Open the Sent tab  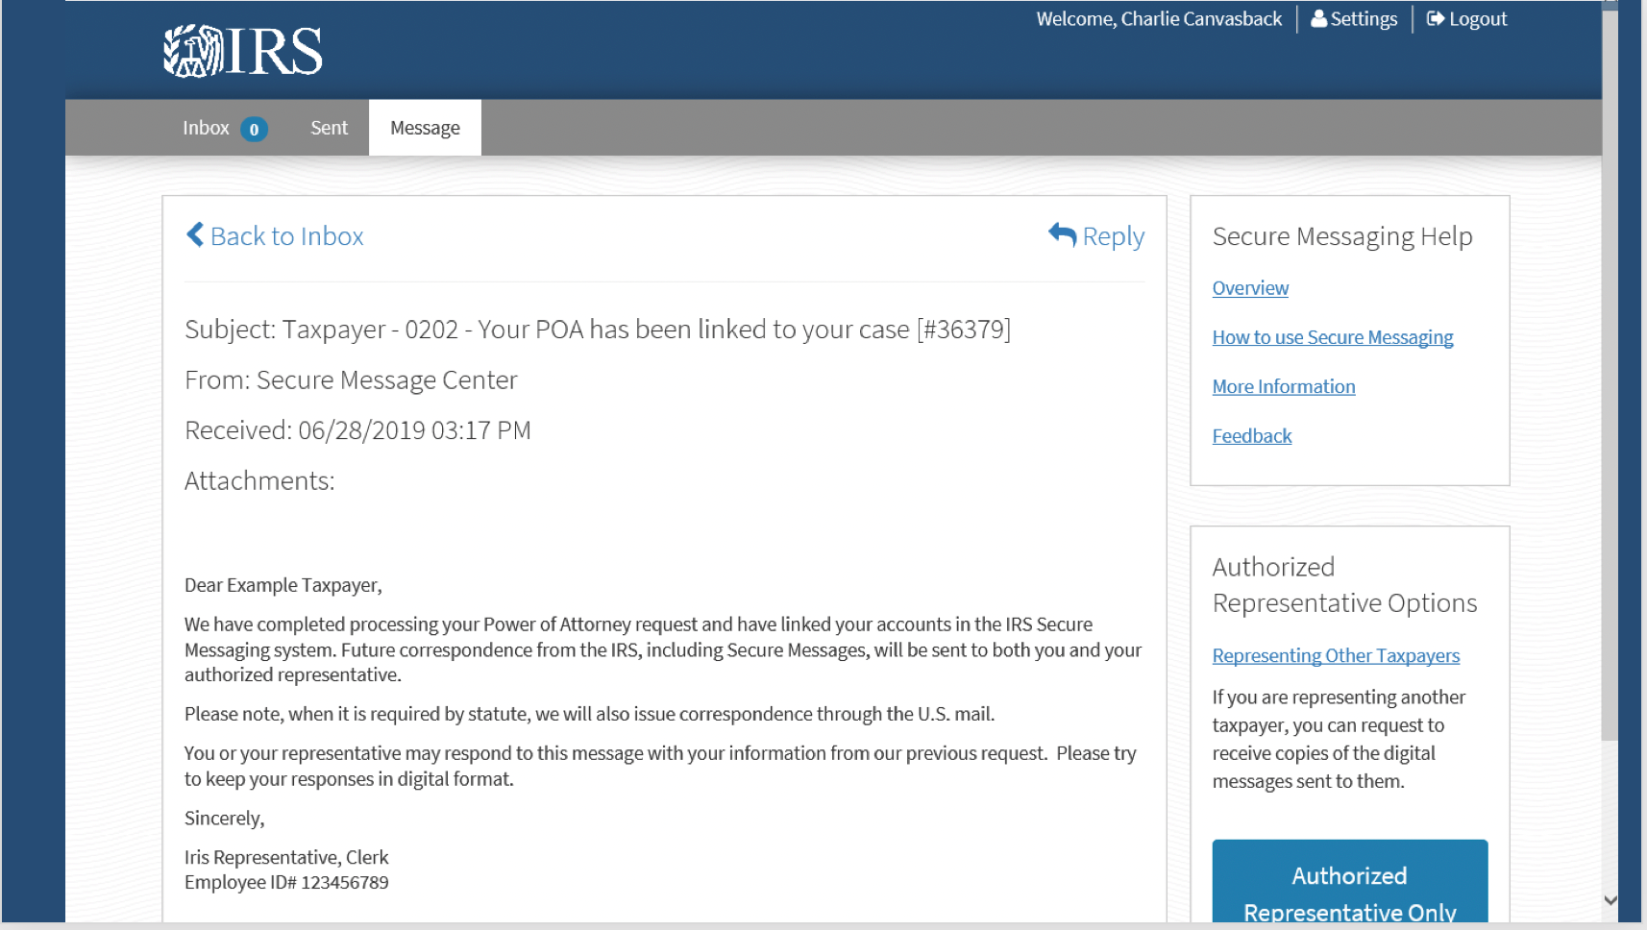click(329, 128)
